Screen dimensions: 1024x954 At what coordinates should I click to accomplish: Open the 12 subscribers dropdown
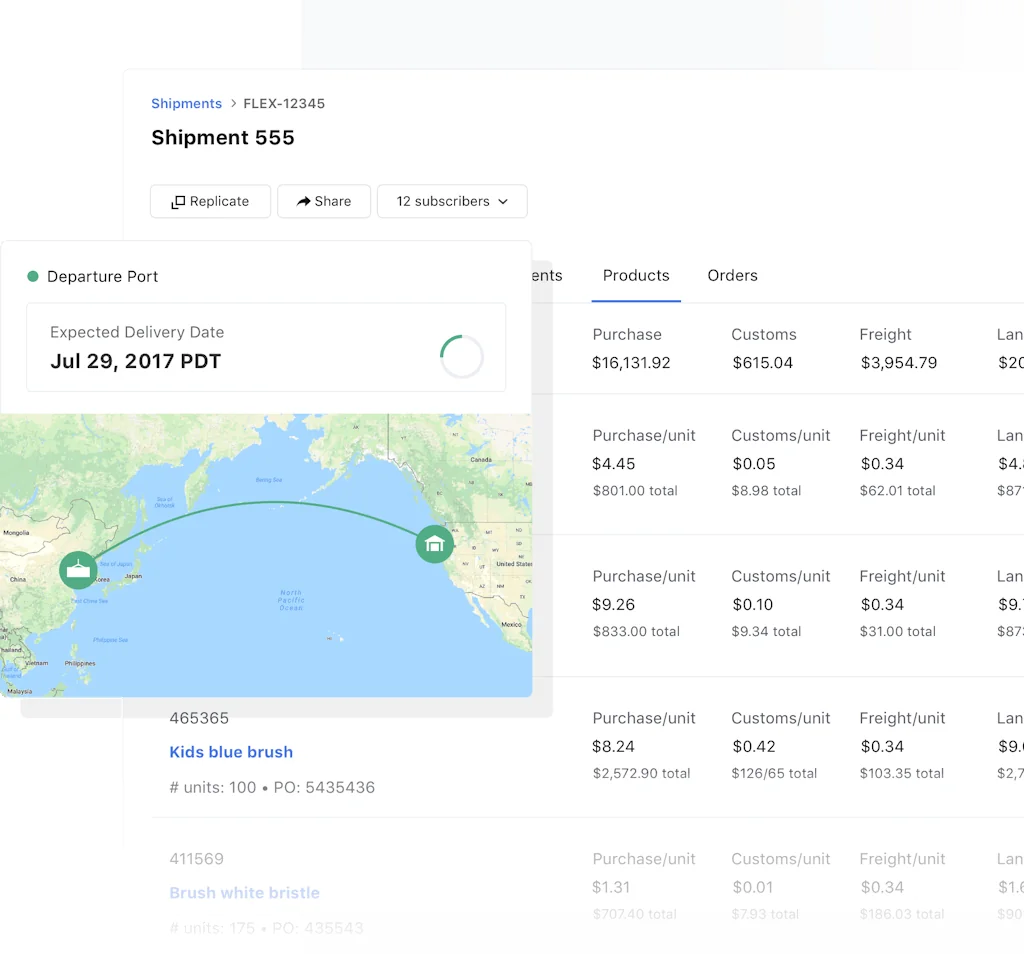[x=452, y=201]
